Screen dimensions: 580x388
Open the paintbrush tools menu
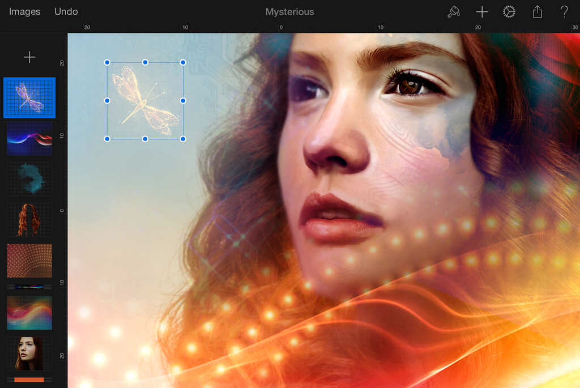pyautogui.click(x=453, y=12)
